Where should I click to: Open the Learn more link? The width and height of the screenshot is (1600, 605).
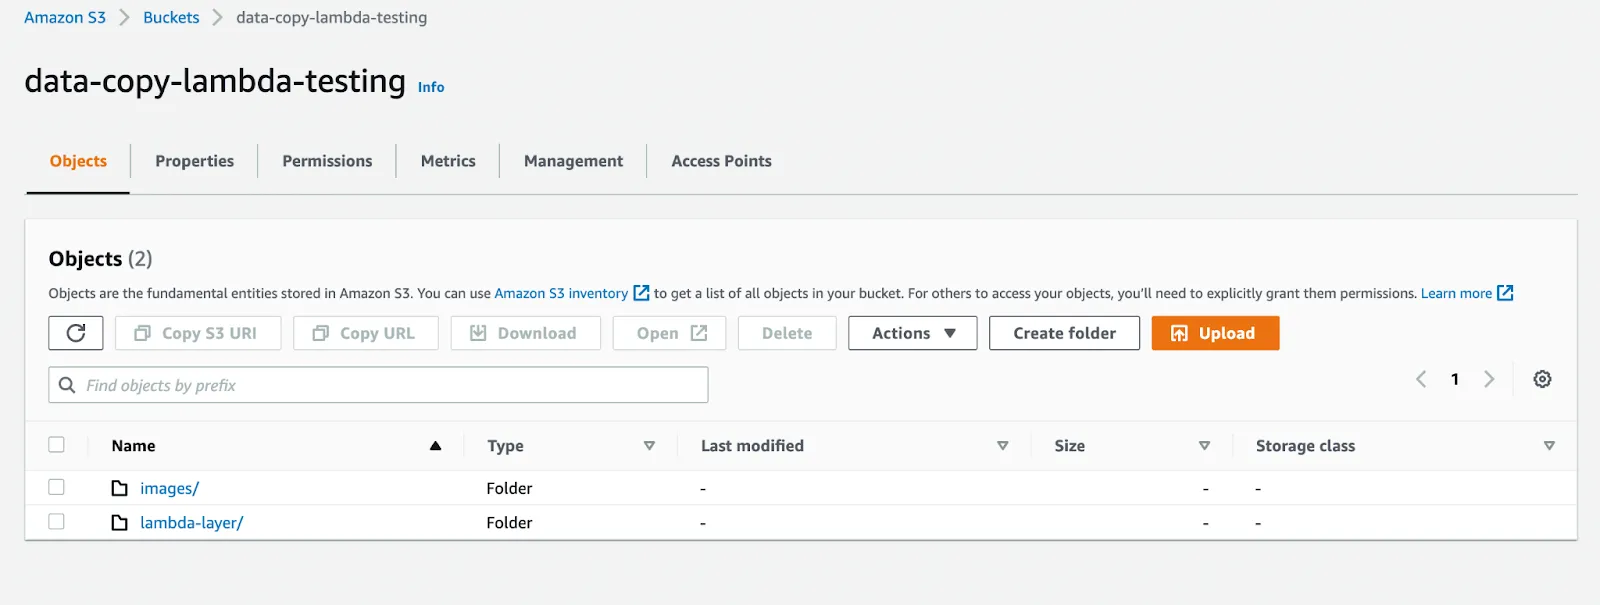[1456, 293]
